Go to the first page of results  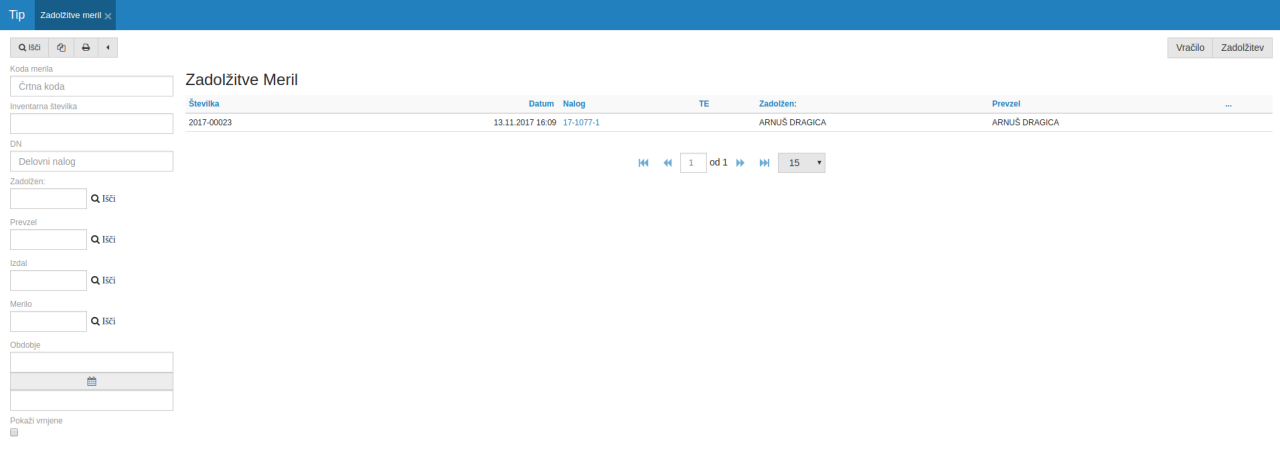[x=643, y=162]
